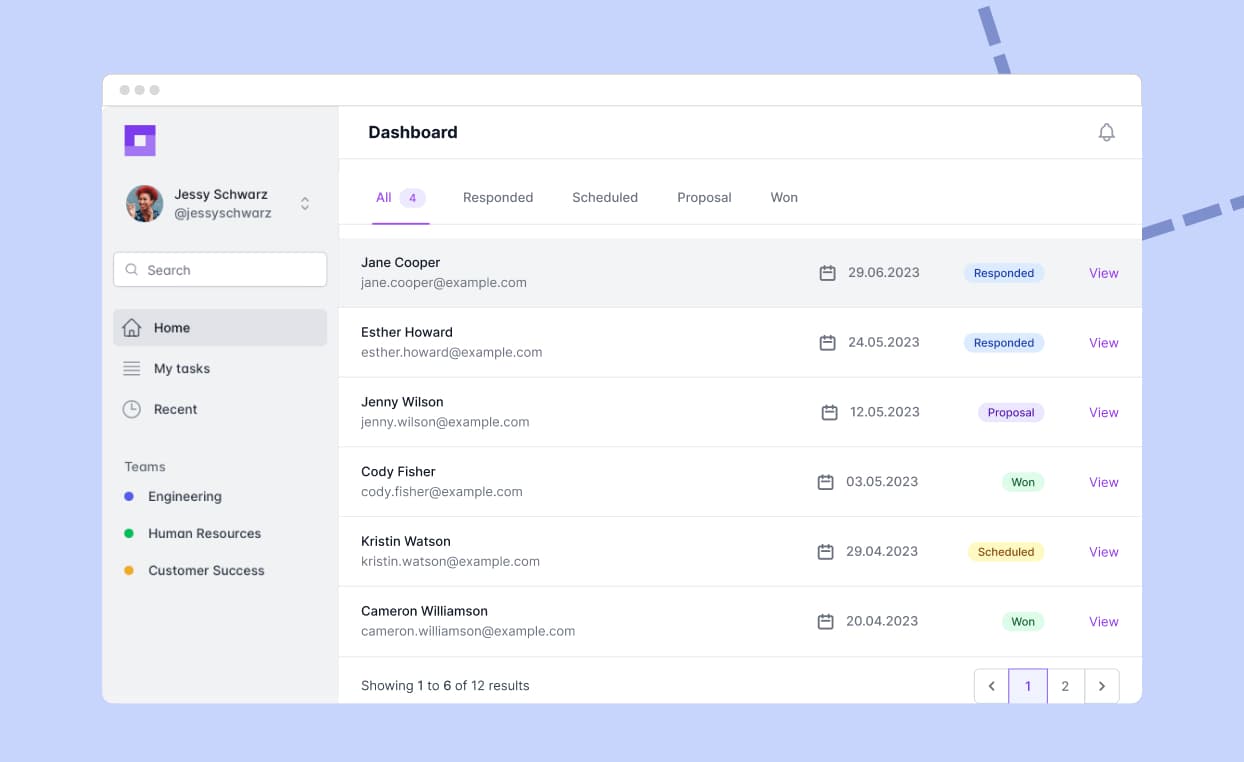Open Home in the sidebar
Image resolution: width=1244 pixels, height=762 pixels.
pyautogui.click(x=220, y=328)
